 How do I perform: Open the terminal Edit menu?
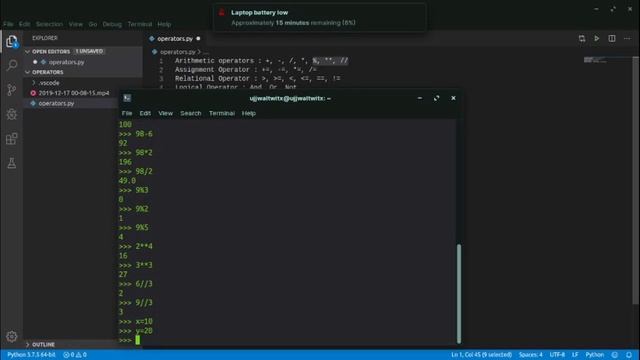145,113
